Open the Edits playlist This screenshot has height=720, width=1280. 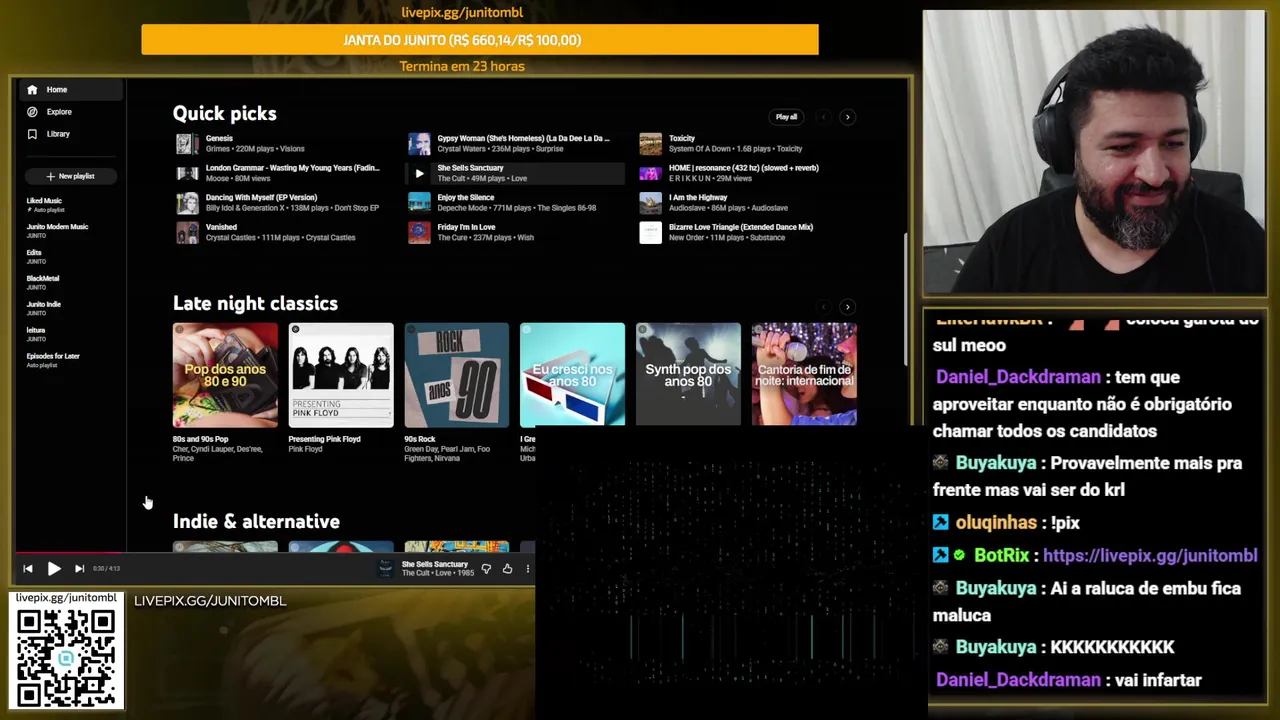pos(35,256)
